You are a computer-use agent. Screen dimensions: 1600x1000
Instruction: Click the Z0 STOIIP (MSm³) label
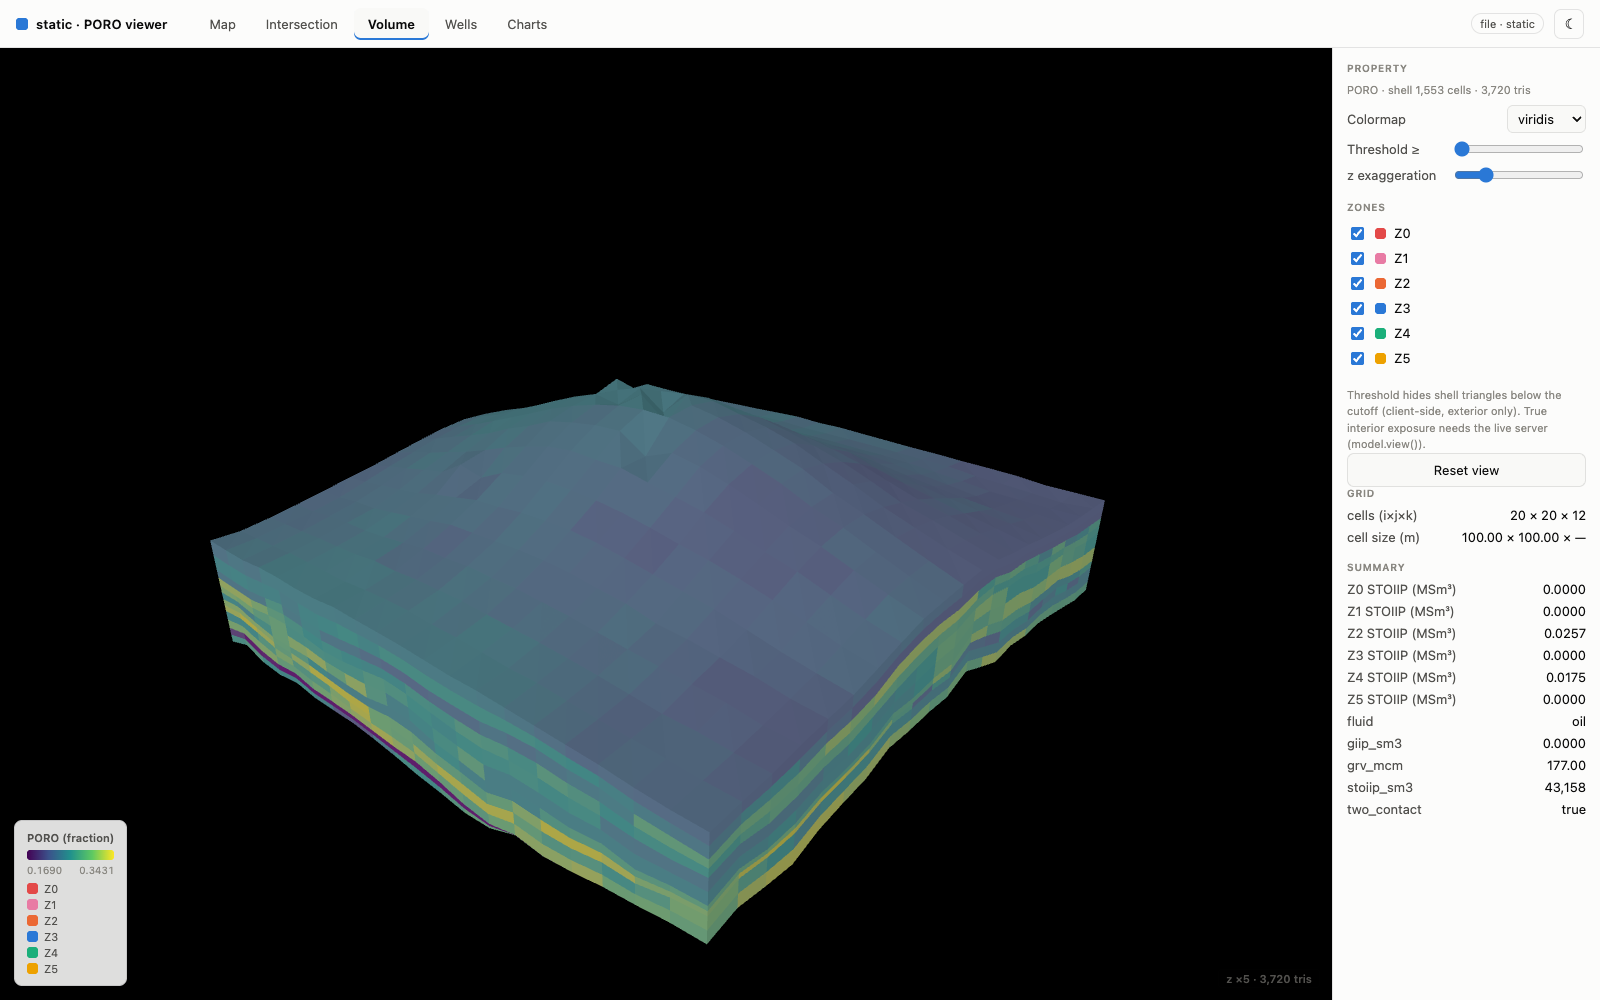pyautogui.click(x=1401, y=589)
